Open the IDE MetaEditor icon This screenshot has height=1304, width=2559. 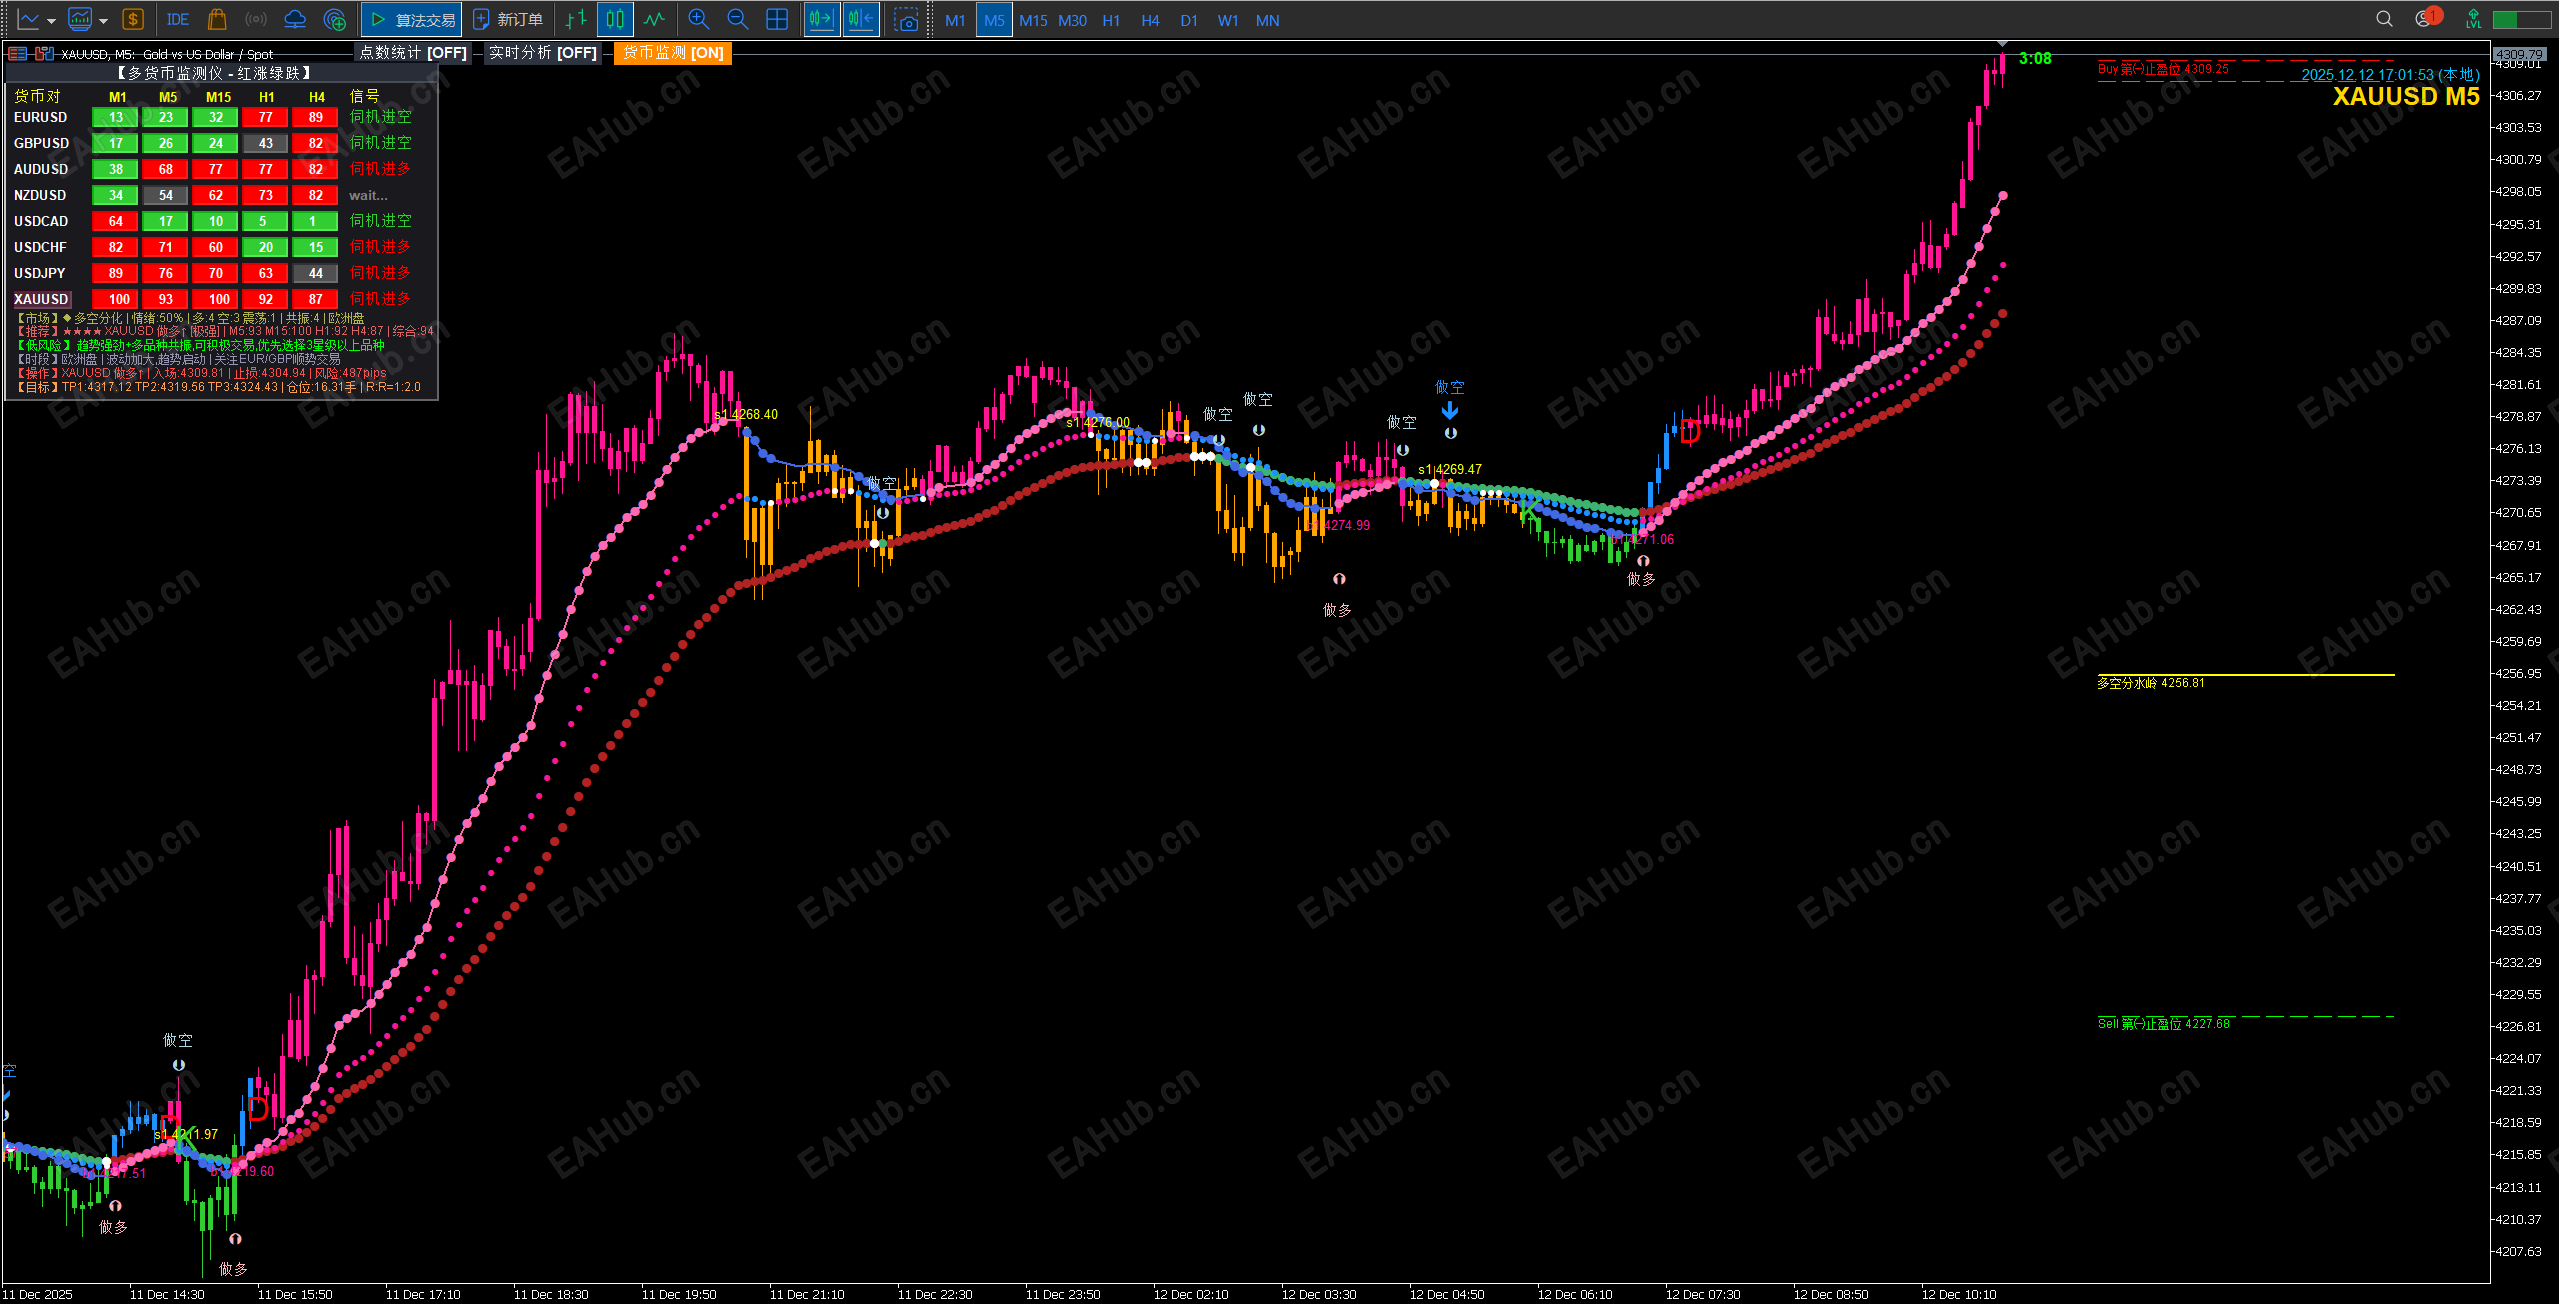pos(178,20)
